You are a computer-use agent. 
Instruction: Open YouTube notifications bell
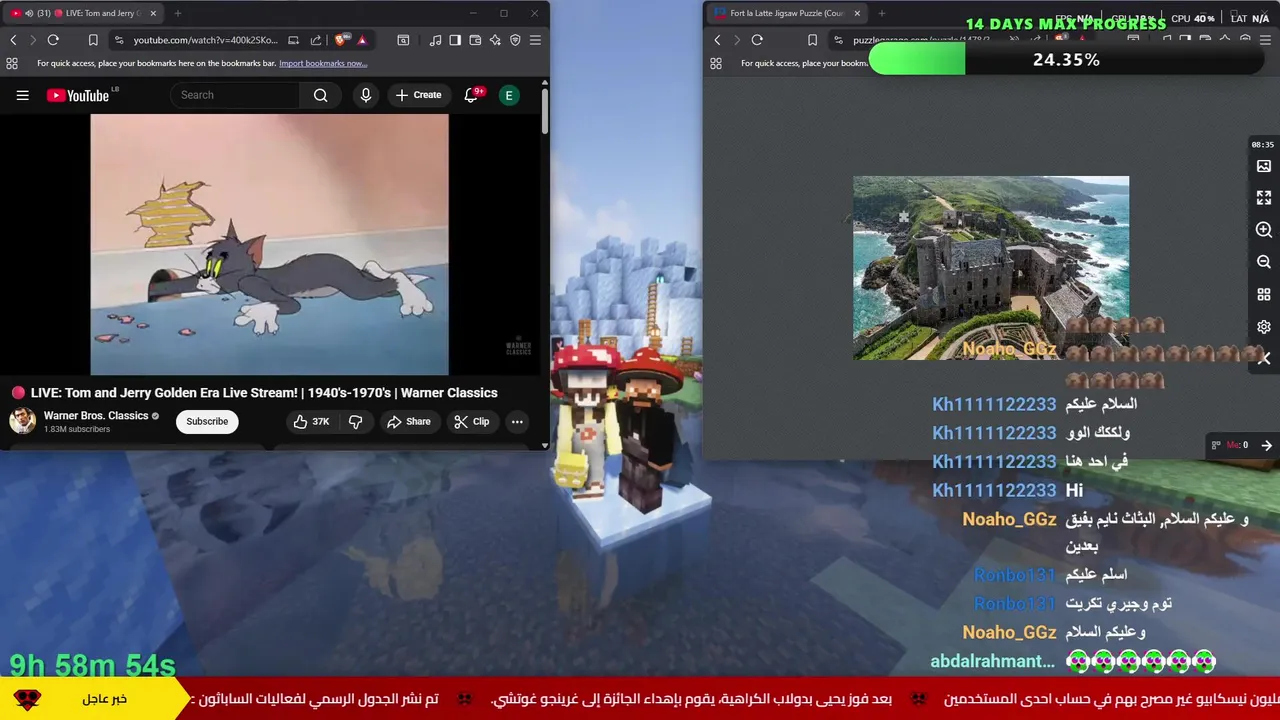click(471, 95)
